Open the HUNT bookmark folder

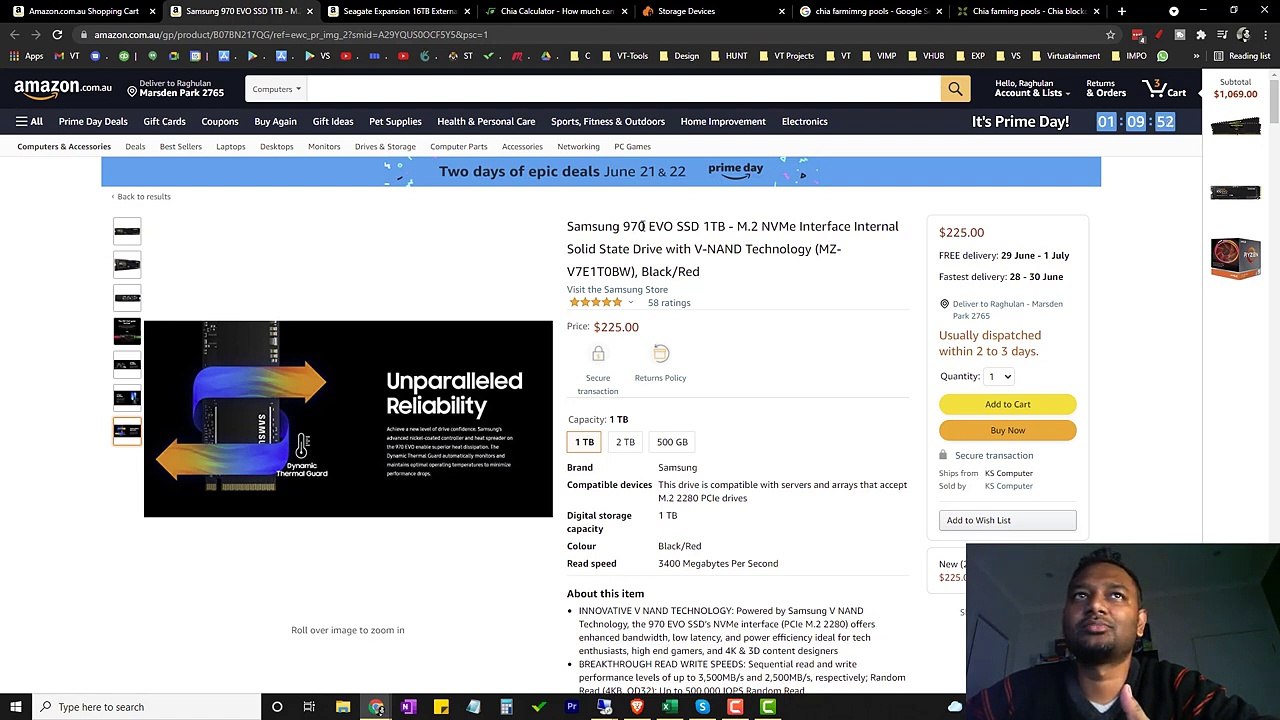(x=729, y=56)
